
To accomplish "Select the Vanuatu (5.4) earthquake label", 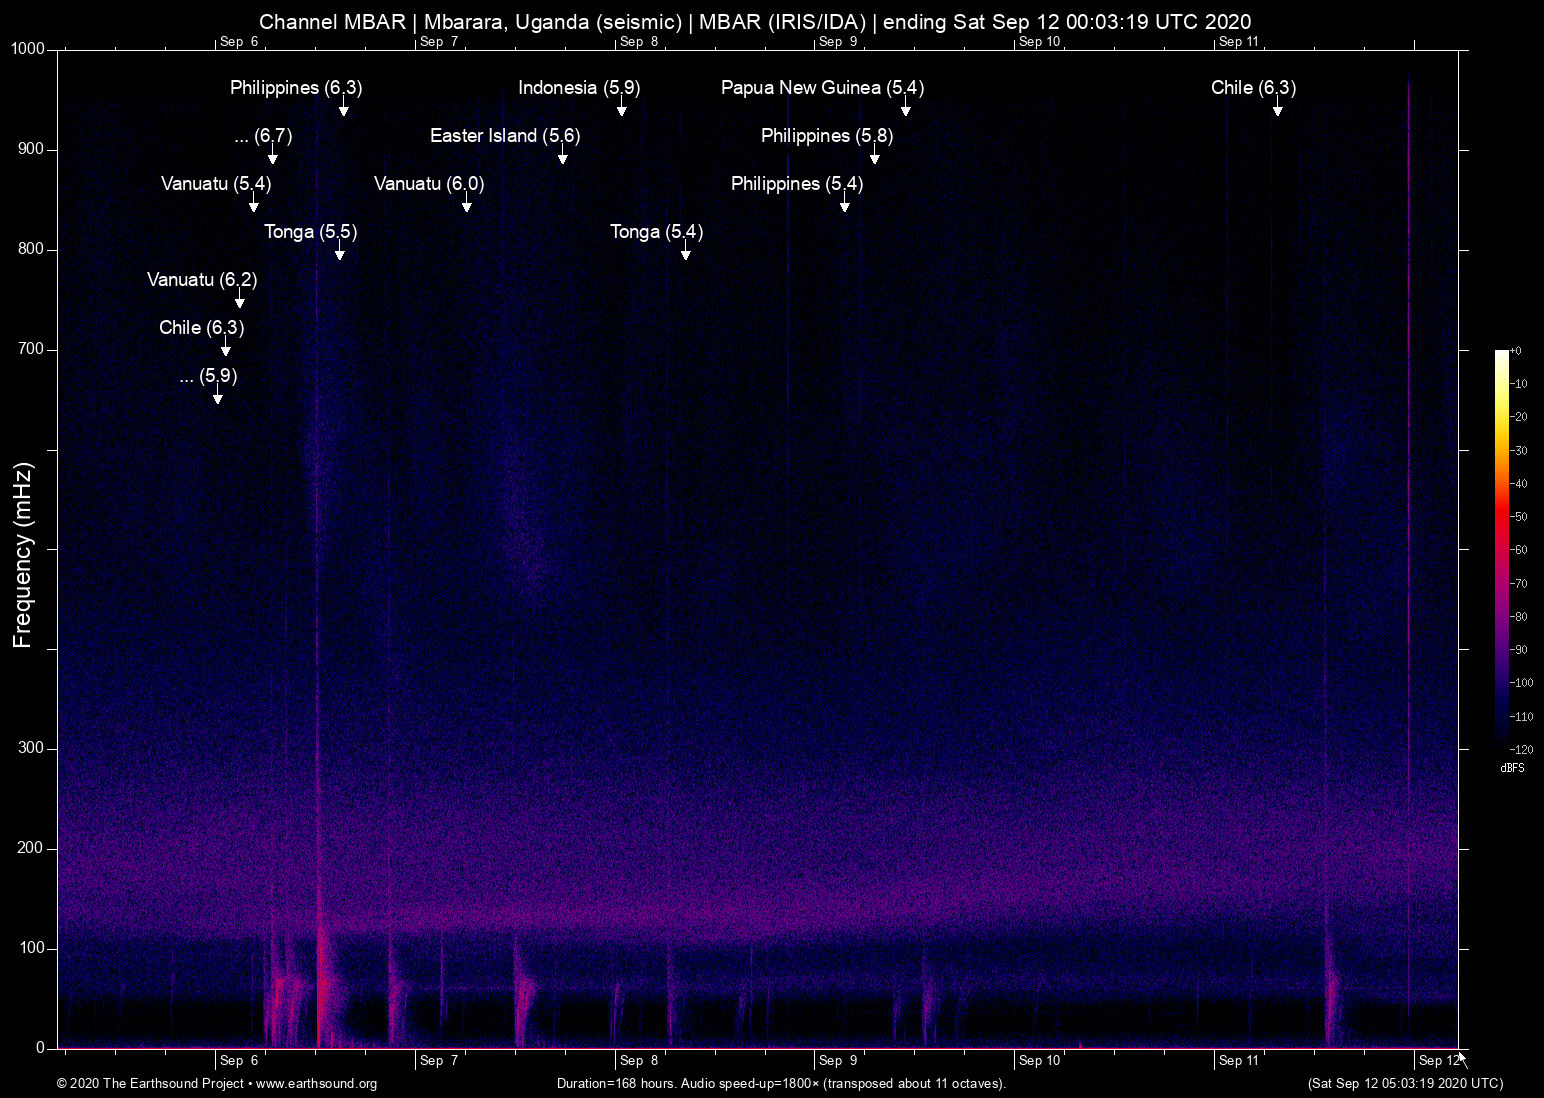I will 216,184.
